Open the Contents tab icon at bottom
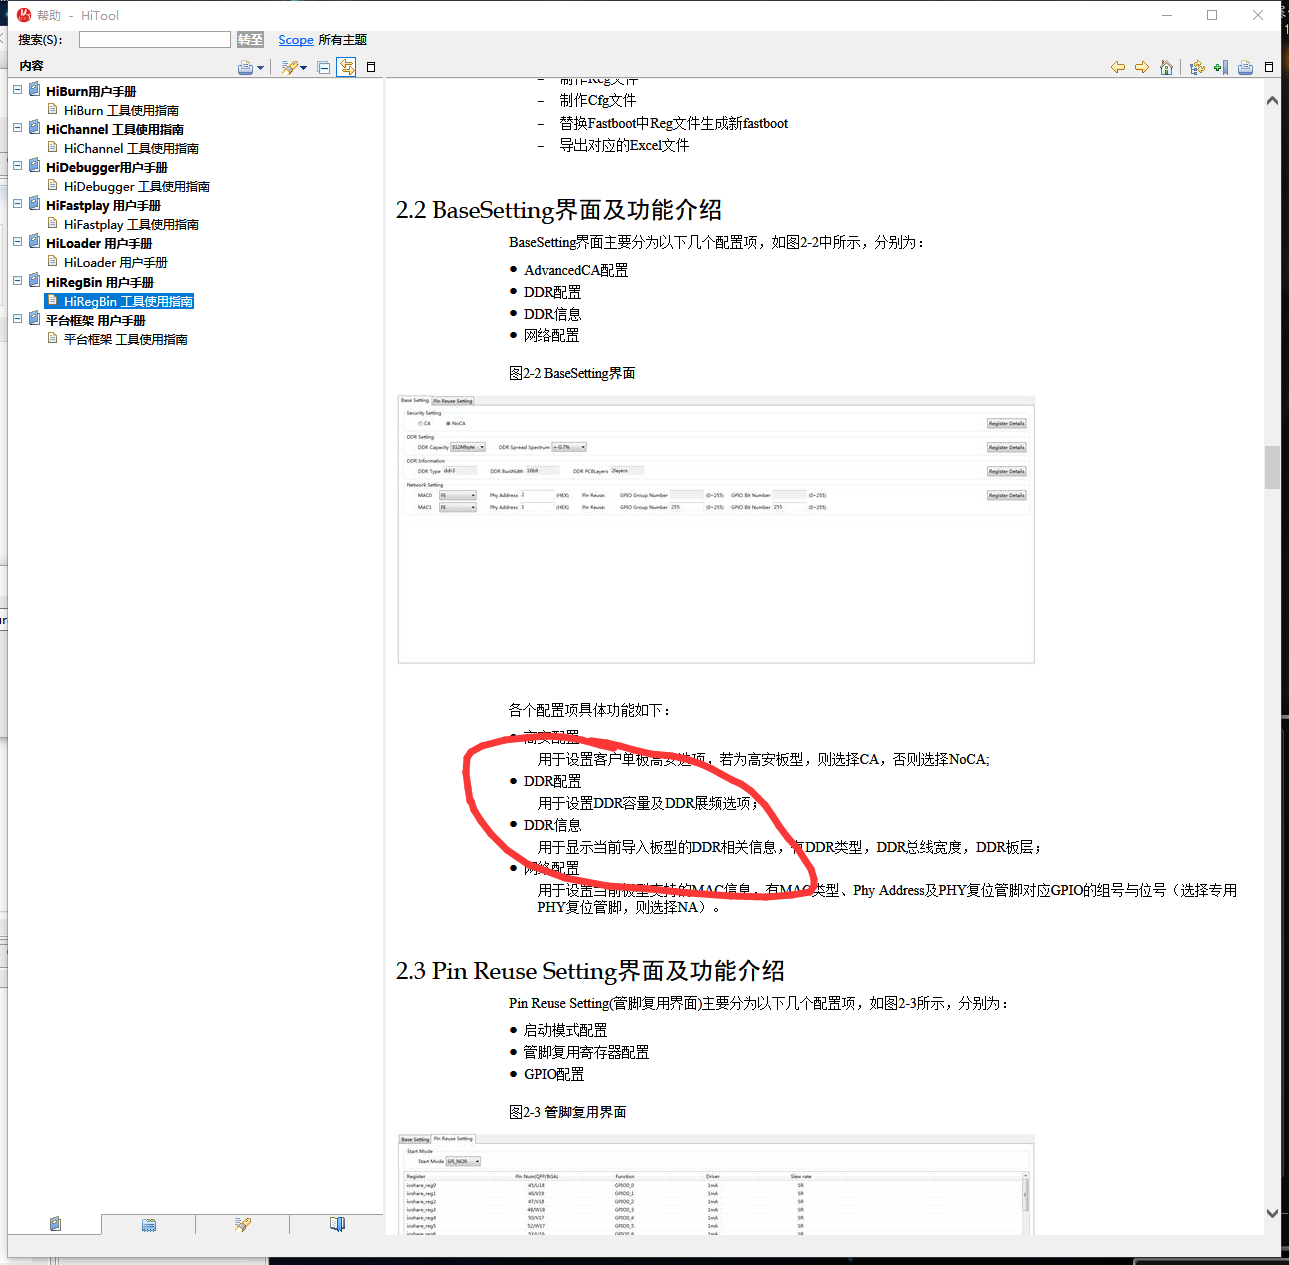Viewport: 1289px width, 1265px height. [55, 1223]
